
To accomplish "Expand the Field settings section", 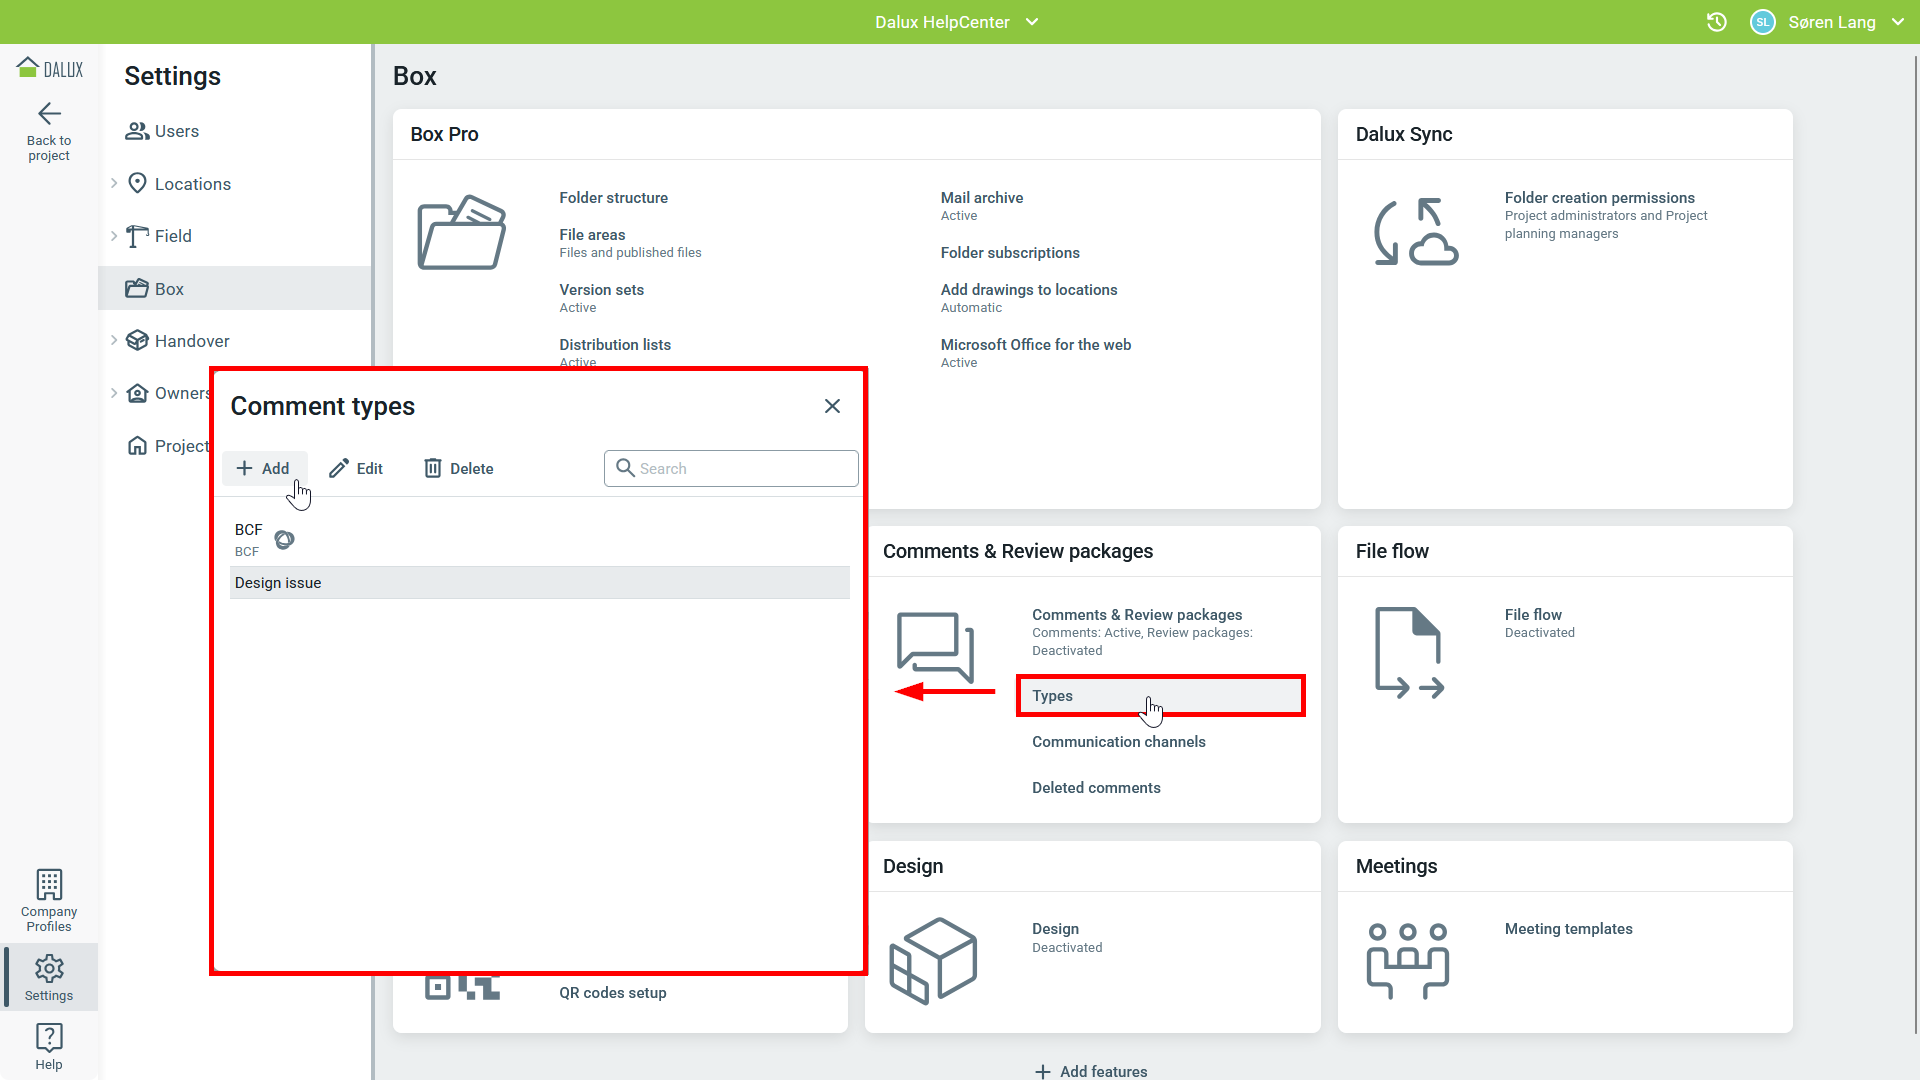I will 114,236.
